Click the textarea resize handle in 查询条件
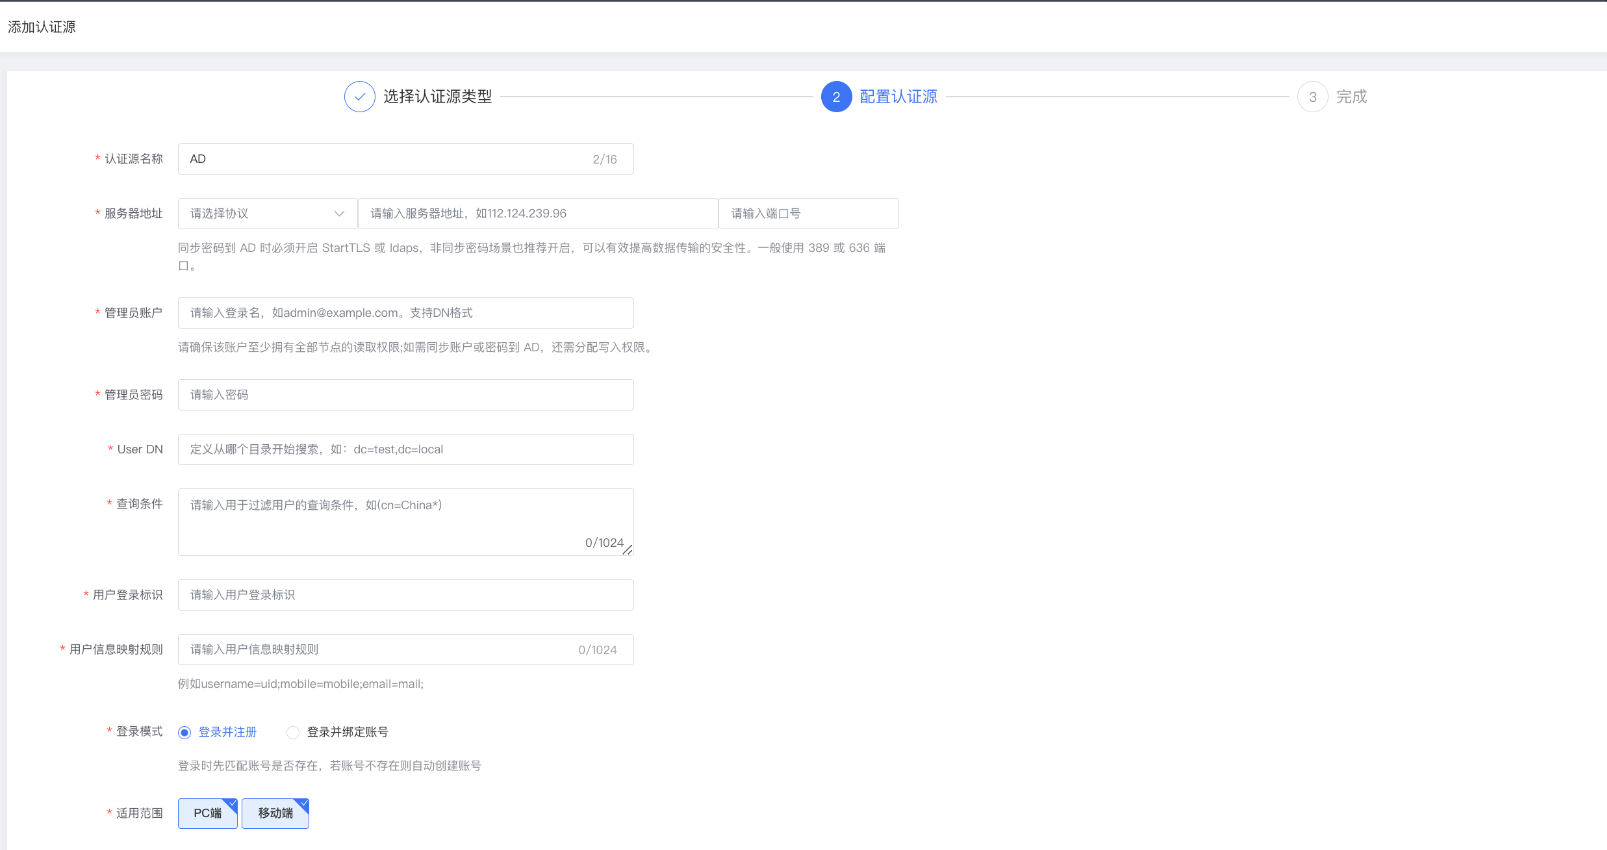Viewport: 1607px width, 850px height. (x=627, y=549)
